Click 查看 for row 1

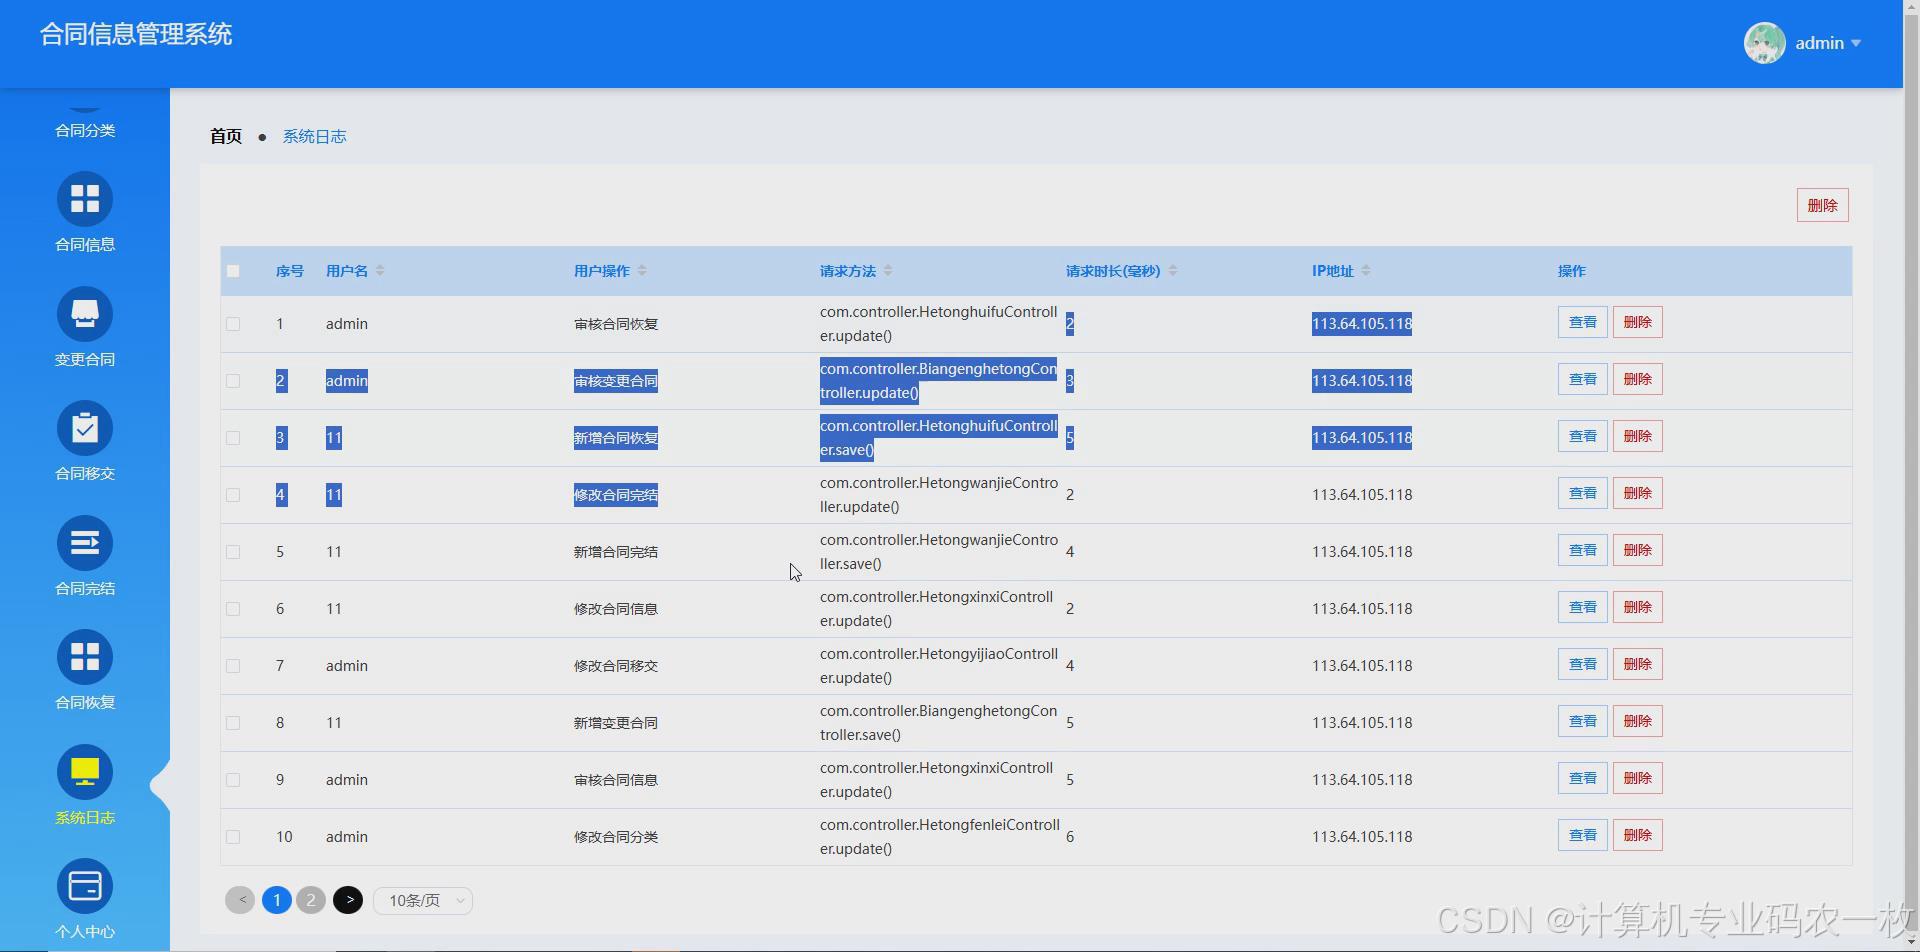tap(1582, 322)
